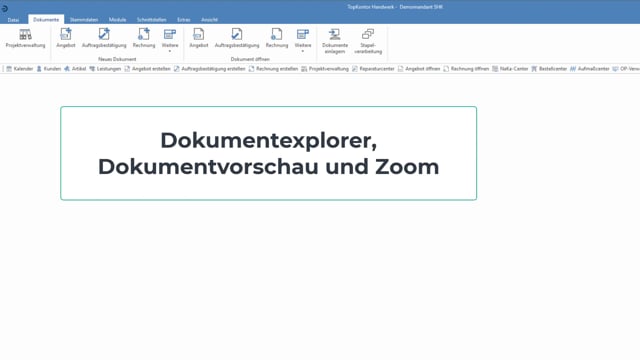This screenshot has height=360, width=640.
Task: Open Projektverwaltung shortcut in quick access bar
Action: 325,69
